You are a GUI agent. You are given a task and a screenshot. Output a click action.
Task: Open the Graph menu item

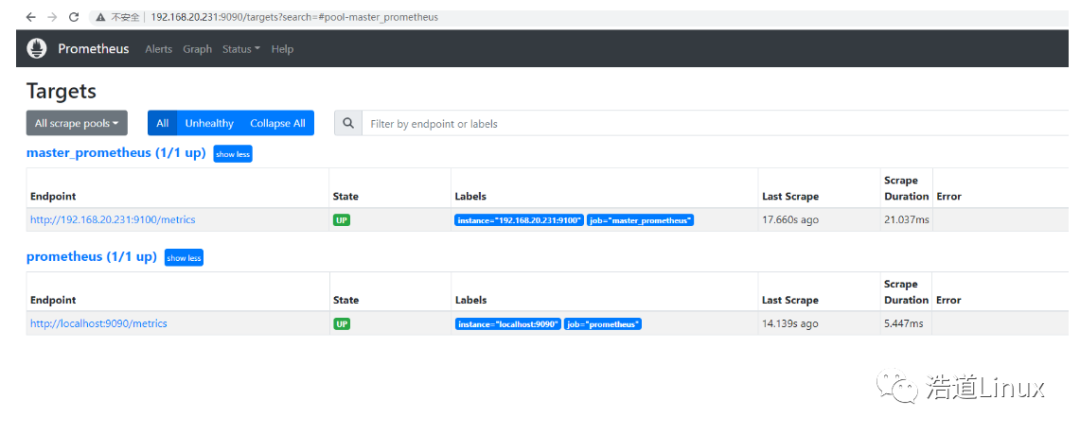coord(197,49)
